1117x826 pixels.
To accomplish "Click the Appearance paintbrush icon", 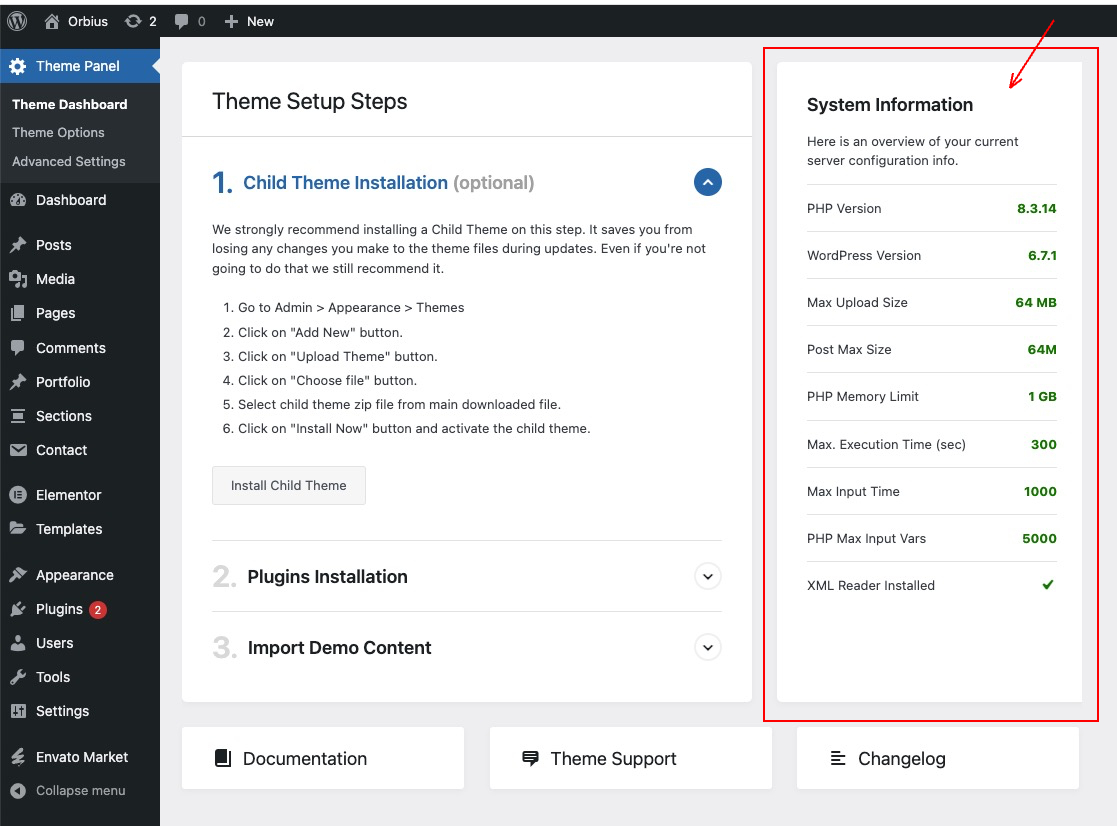I will coord(18,575).
